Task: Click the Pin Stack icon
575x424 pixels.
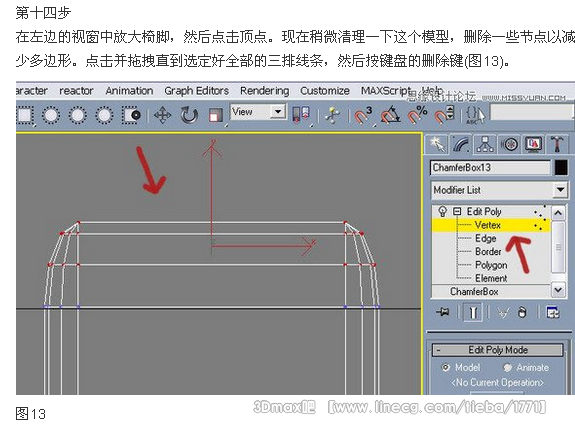Action: tap(443, 313)
